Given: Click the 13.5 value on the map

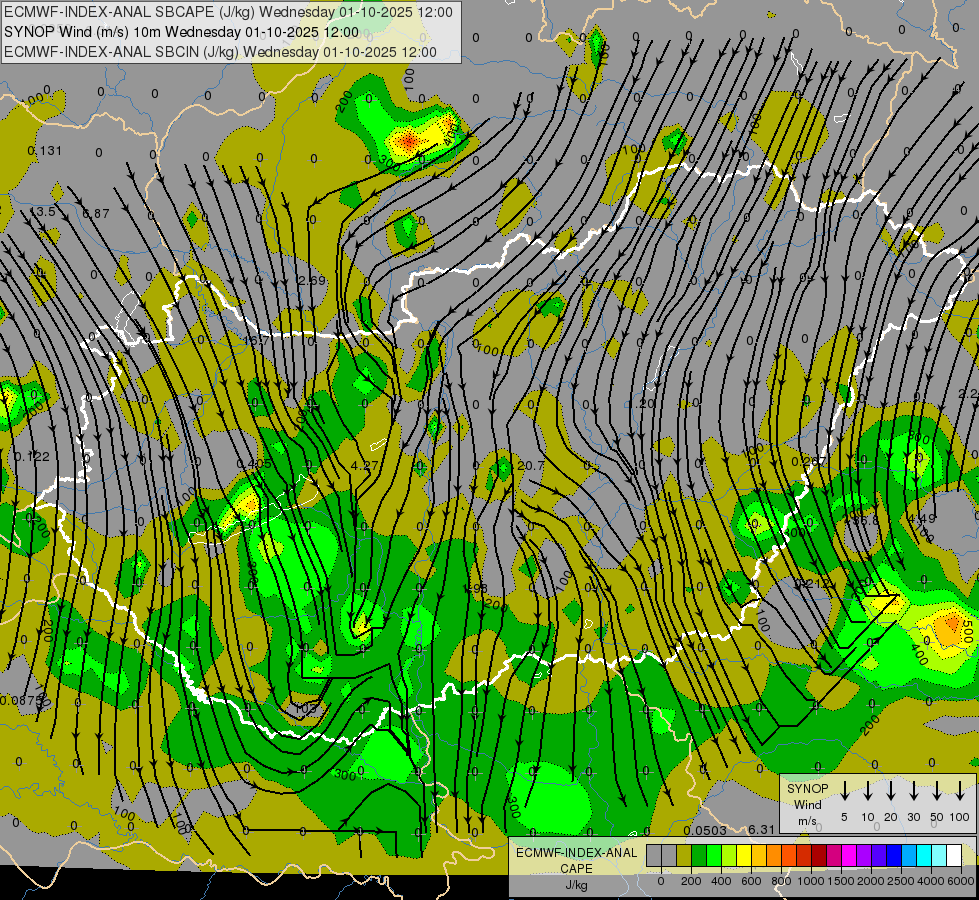Looking at the screenshot, I should click(x=42, y=212).
